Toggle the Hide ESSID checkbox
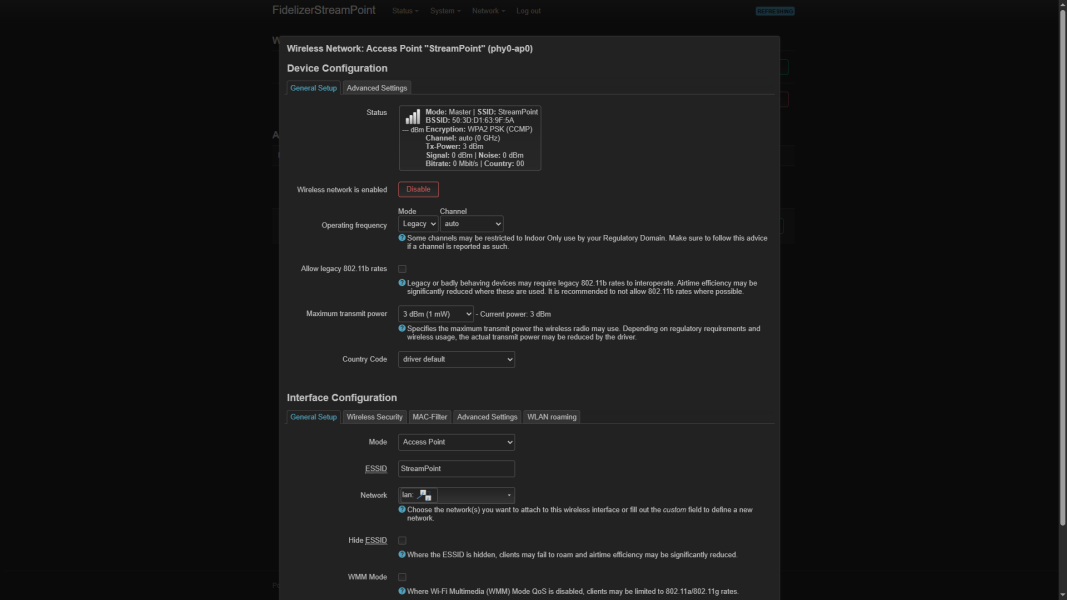Viewport: 1067px width, 600px height. click(402, 541)
